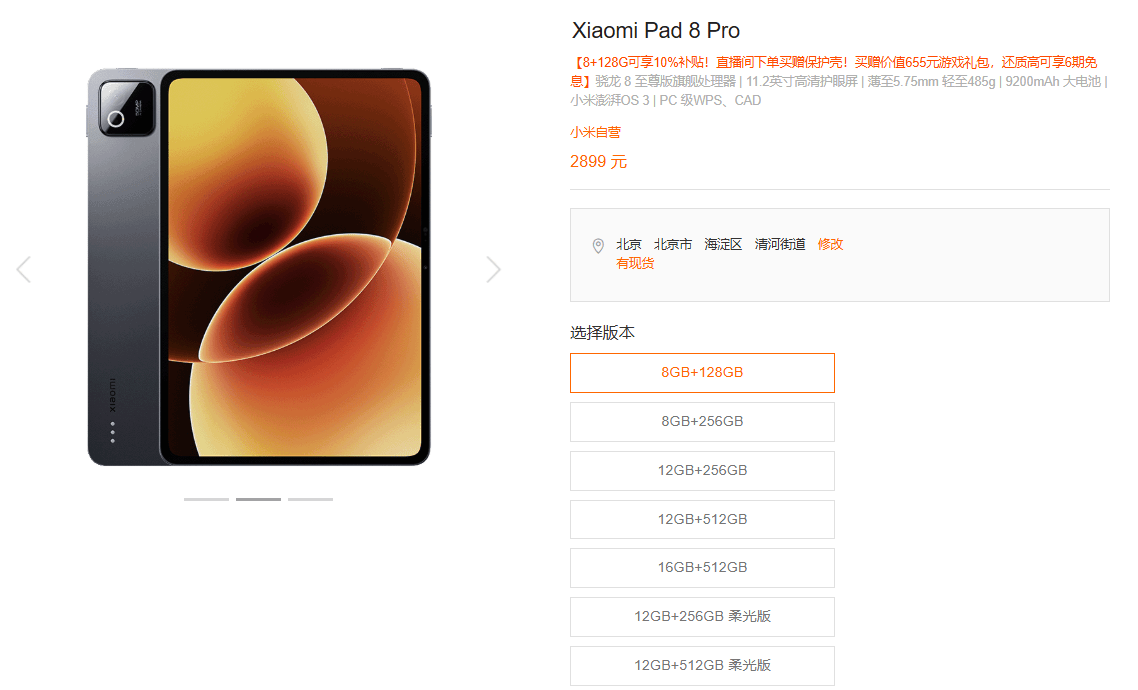Advance to the next product image arrow
This screenshot has width=1138, height=690.
pos(494,269)
